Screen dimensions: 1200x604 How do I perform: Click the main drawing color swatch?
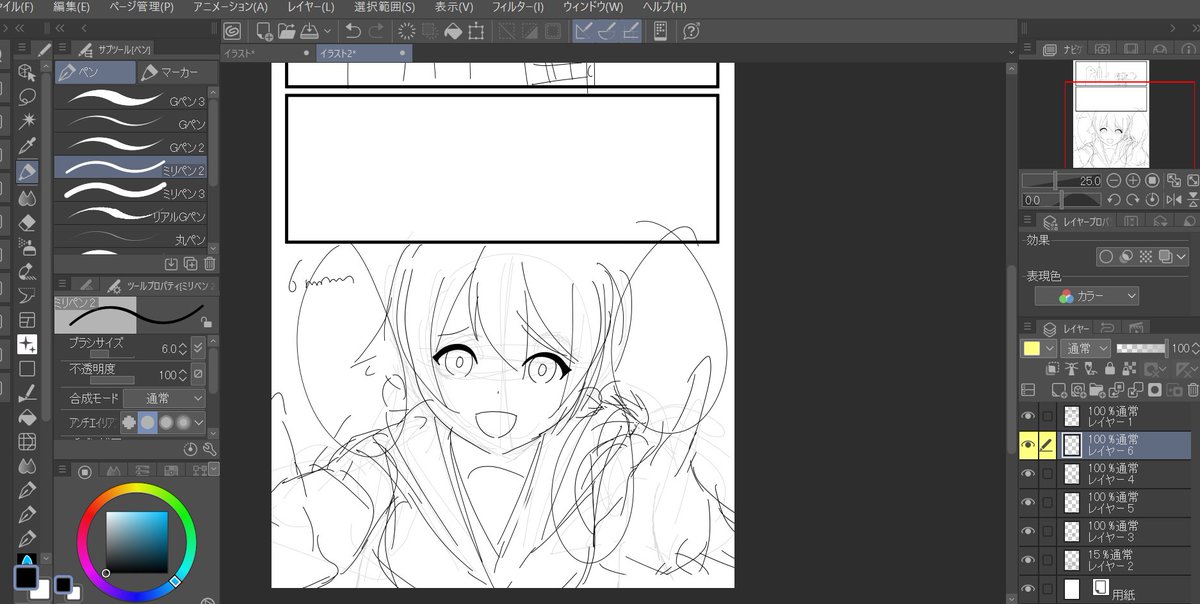point(25,578)
